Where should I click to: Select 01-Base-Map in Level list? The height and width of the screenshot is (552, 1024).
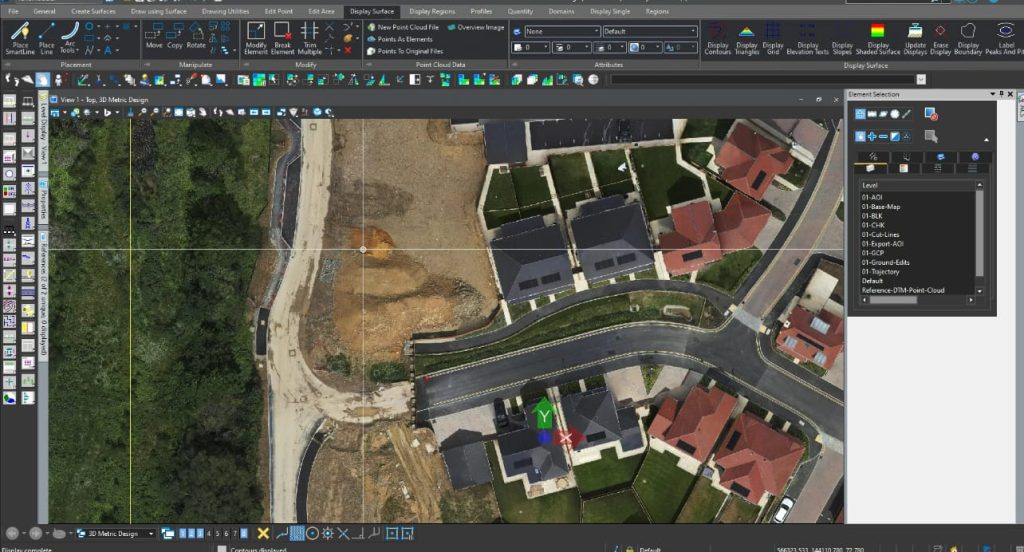coord(881,206)
